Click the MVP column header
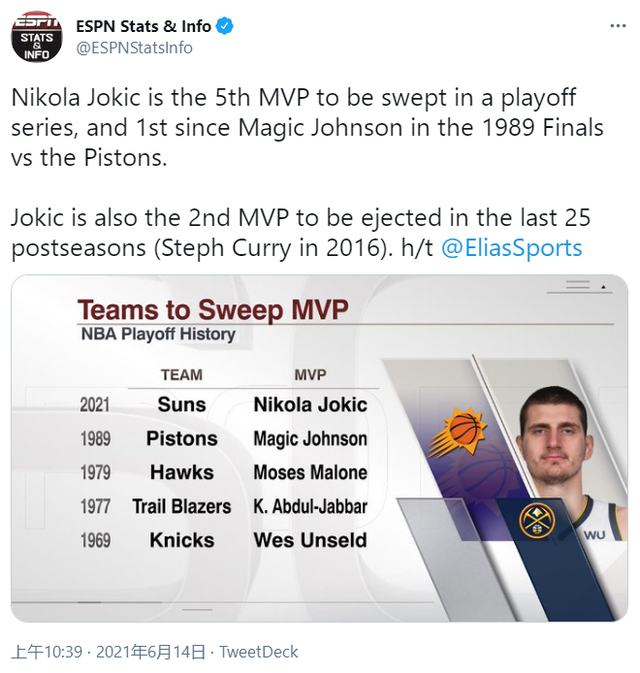640x673 pixels. click(x=310, y=375)
